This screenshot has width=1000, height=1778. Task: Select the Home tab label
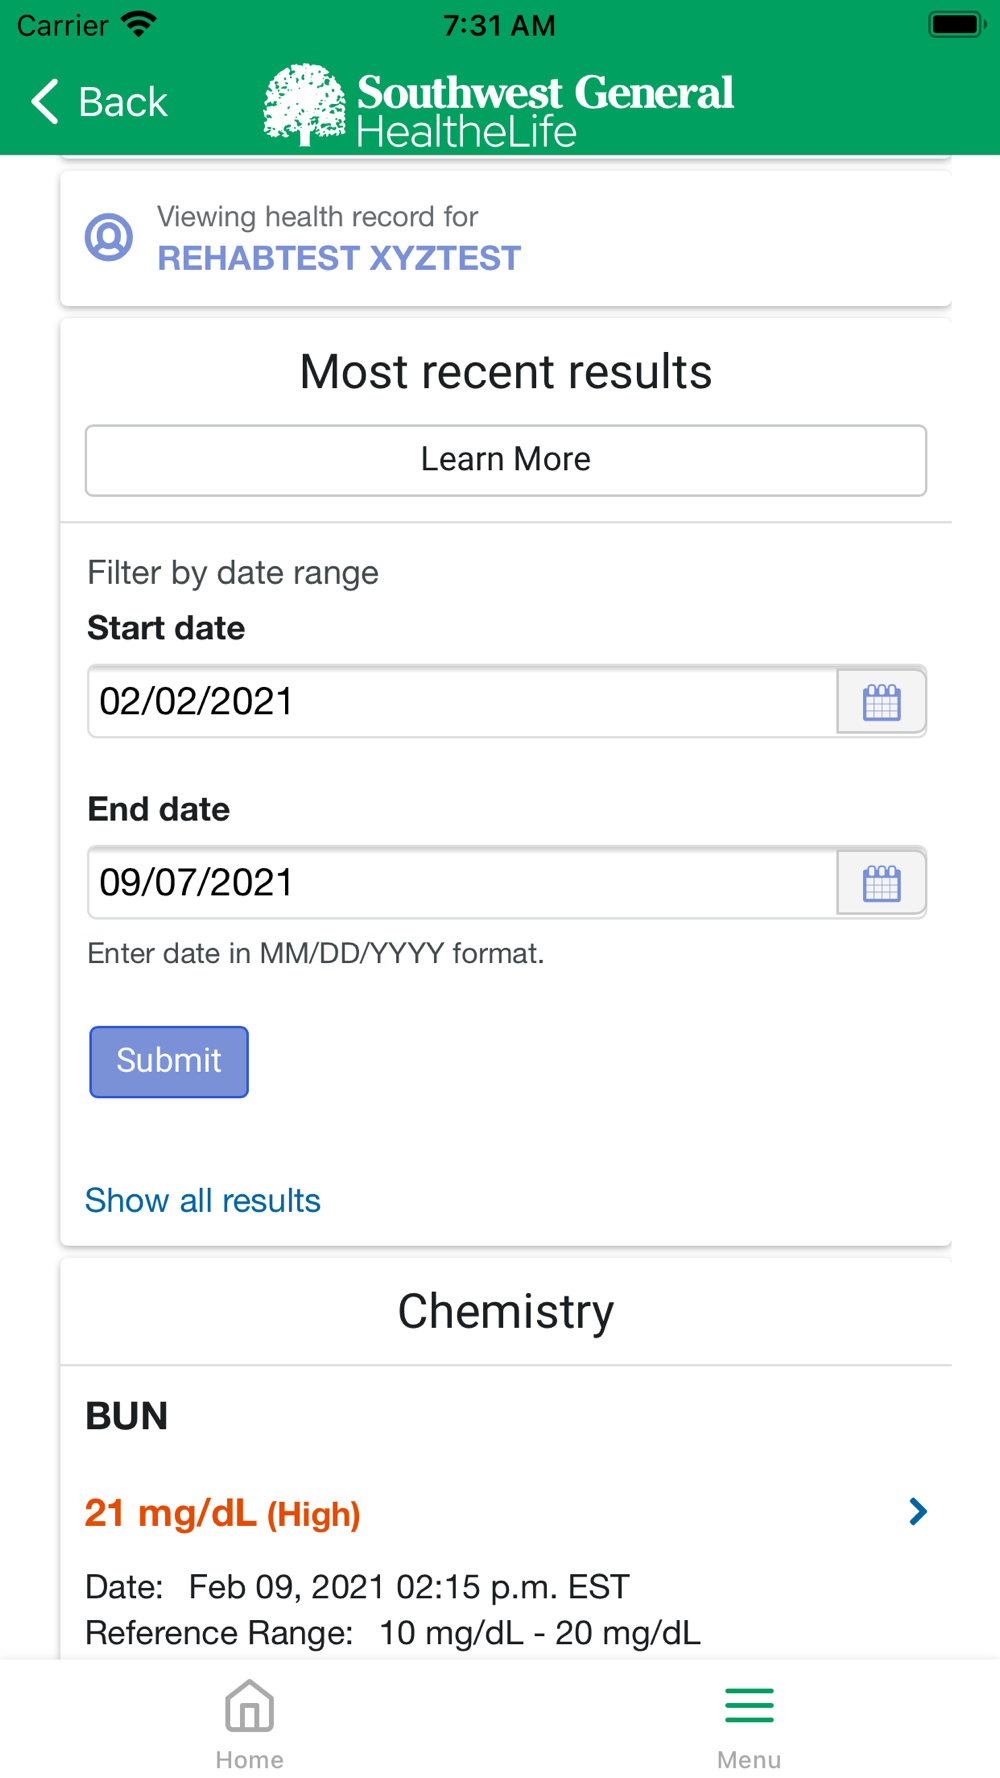coord(249,1760)
